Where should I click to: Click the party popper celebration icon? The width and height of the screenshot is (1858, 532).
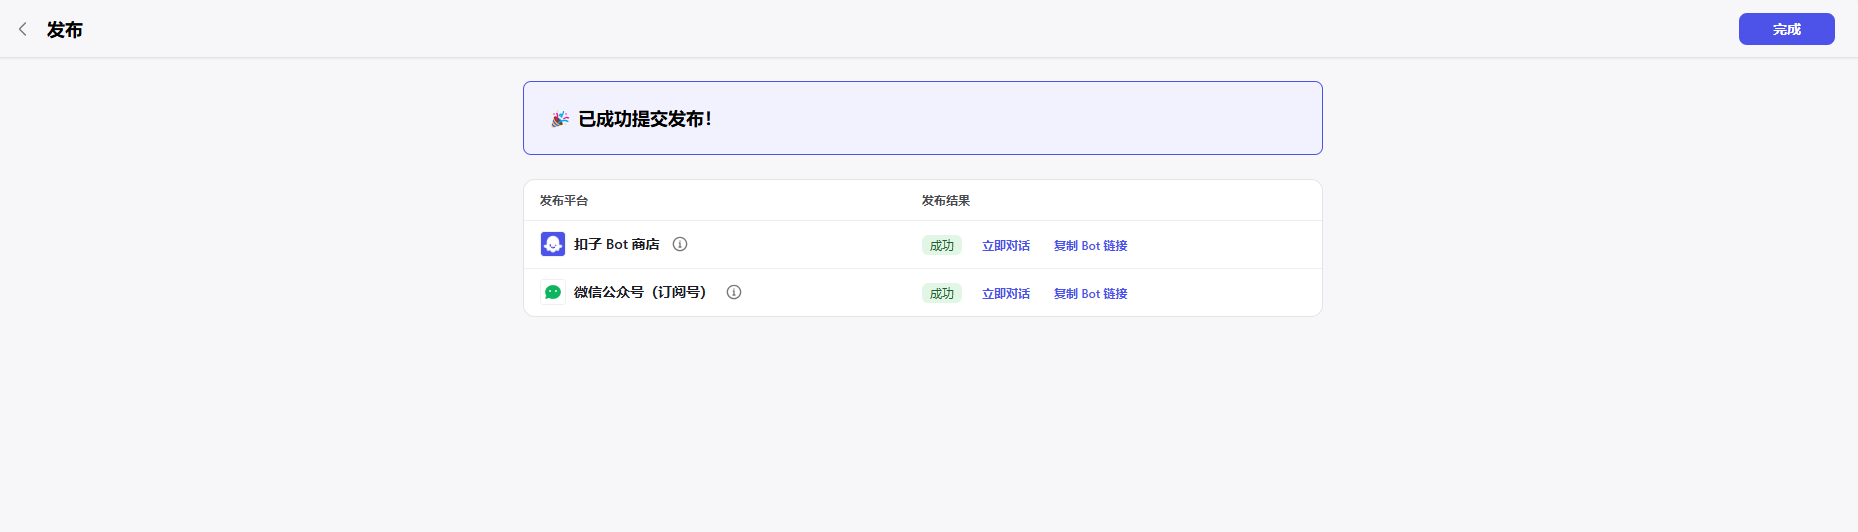coord(560,119)
